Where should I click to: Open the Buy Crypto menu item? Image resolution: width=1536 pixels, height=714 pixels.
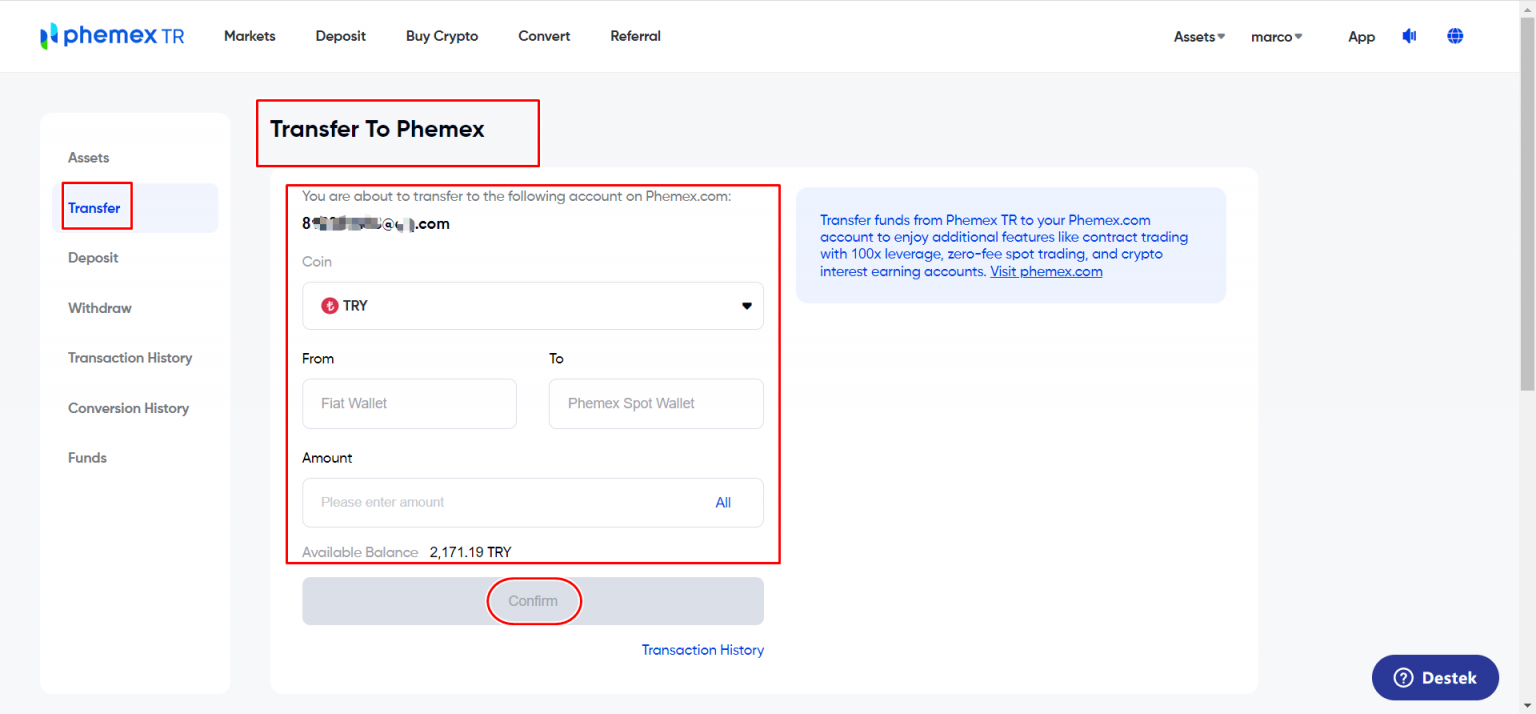coord(441,35)
